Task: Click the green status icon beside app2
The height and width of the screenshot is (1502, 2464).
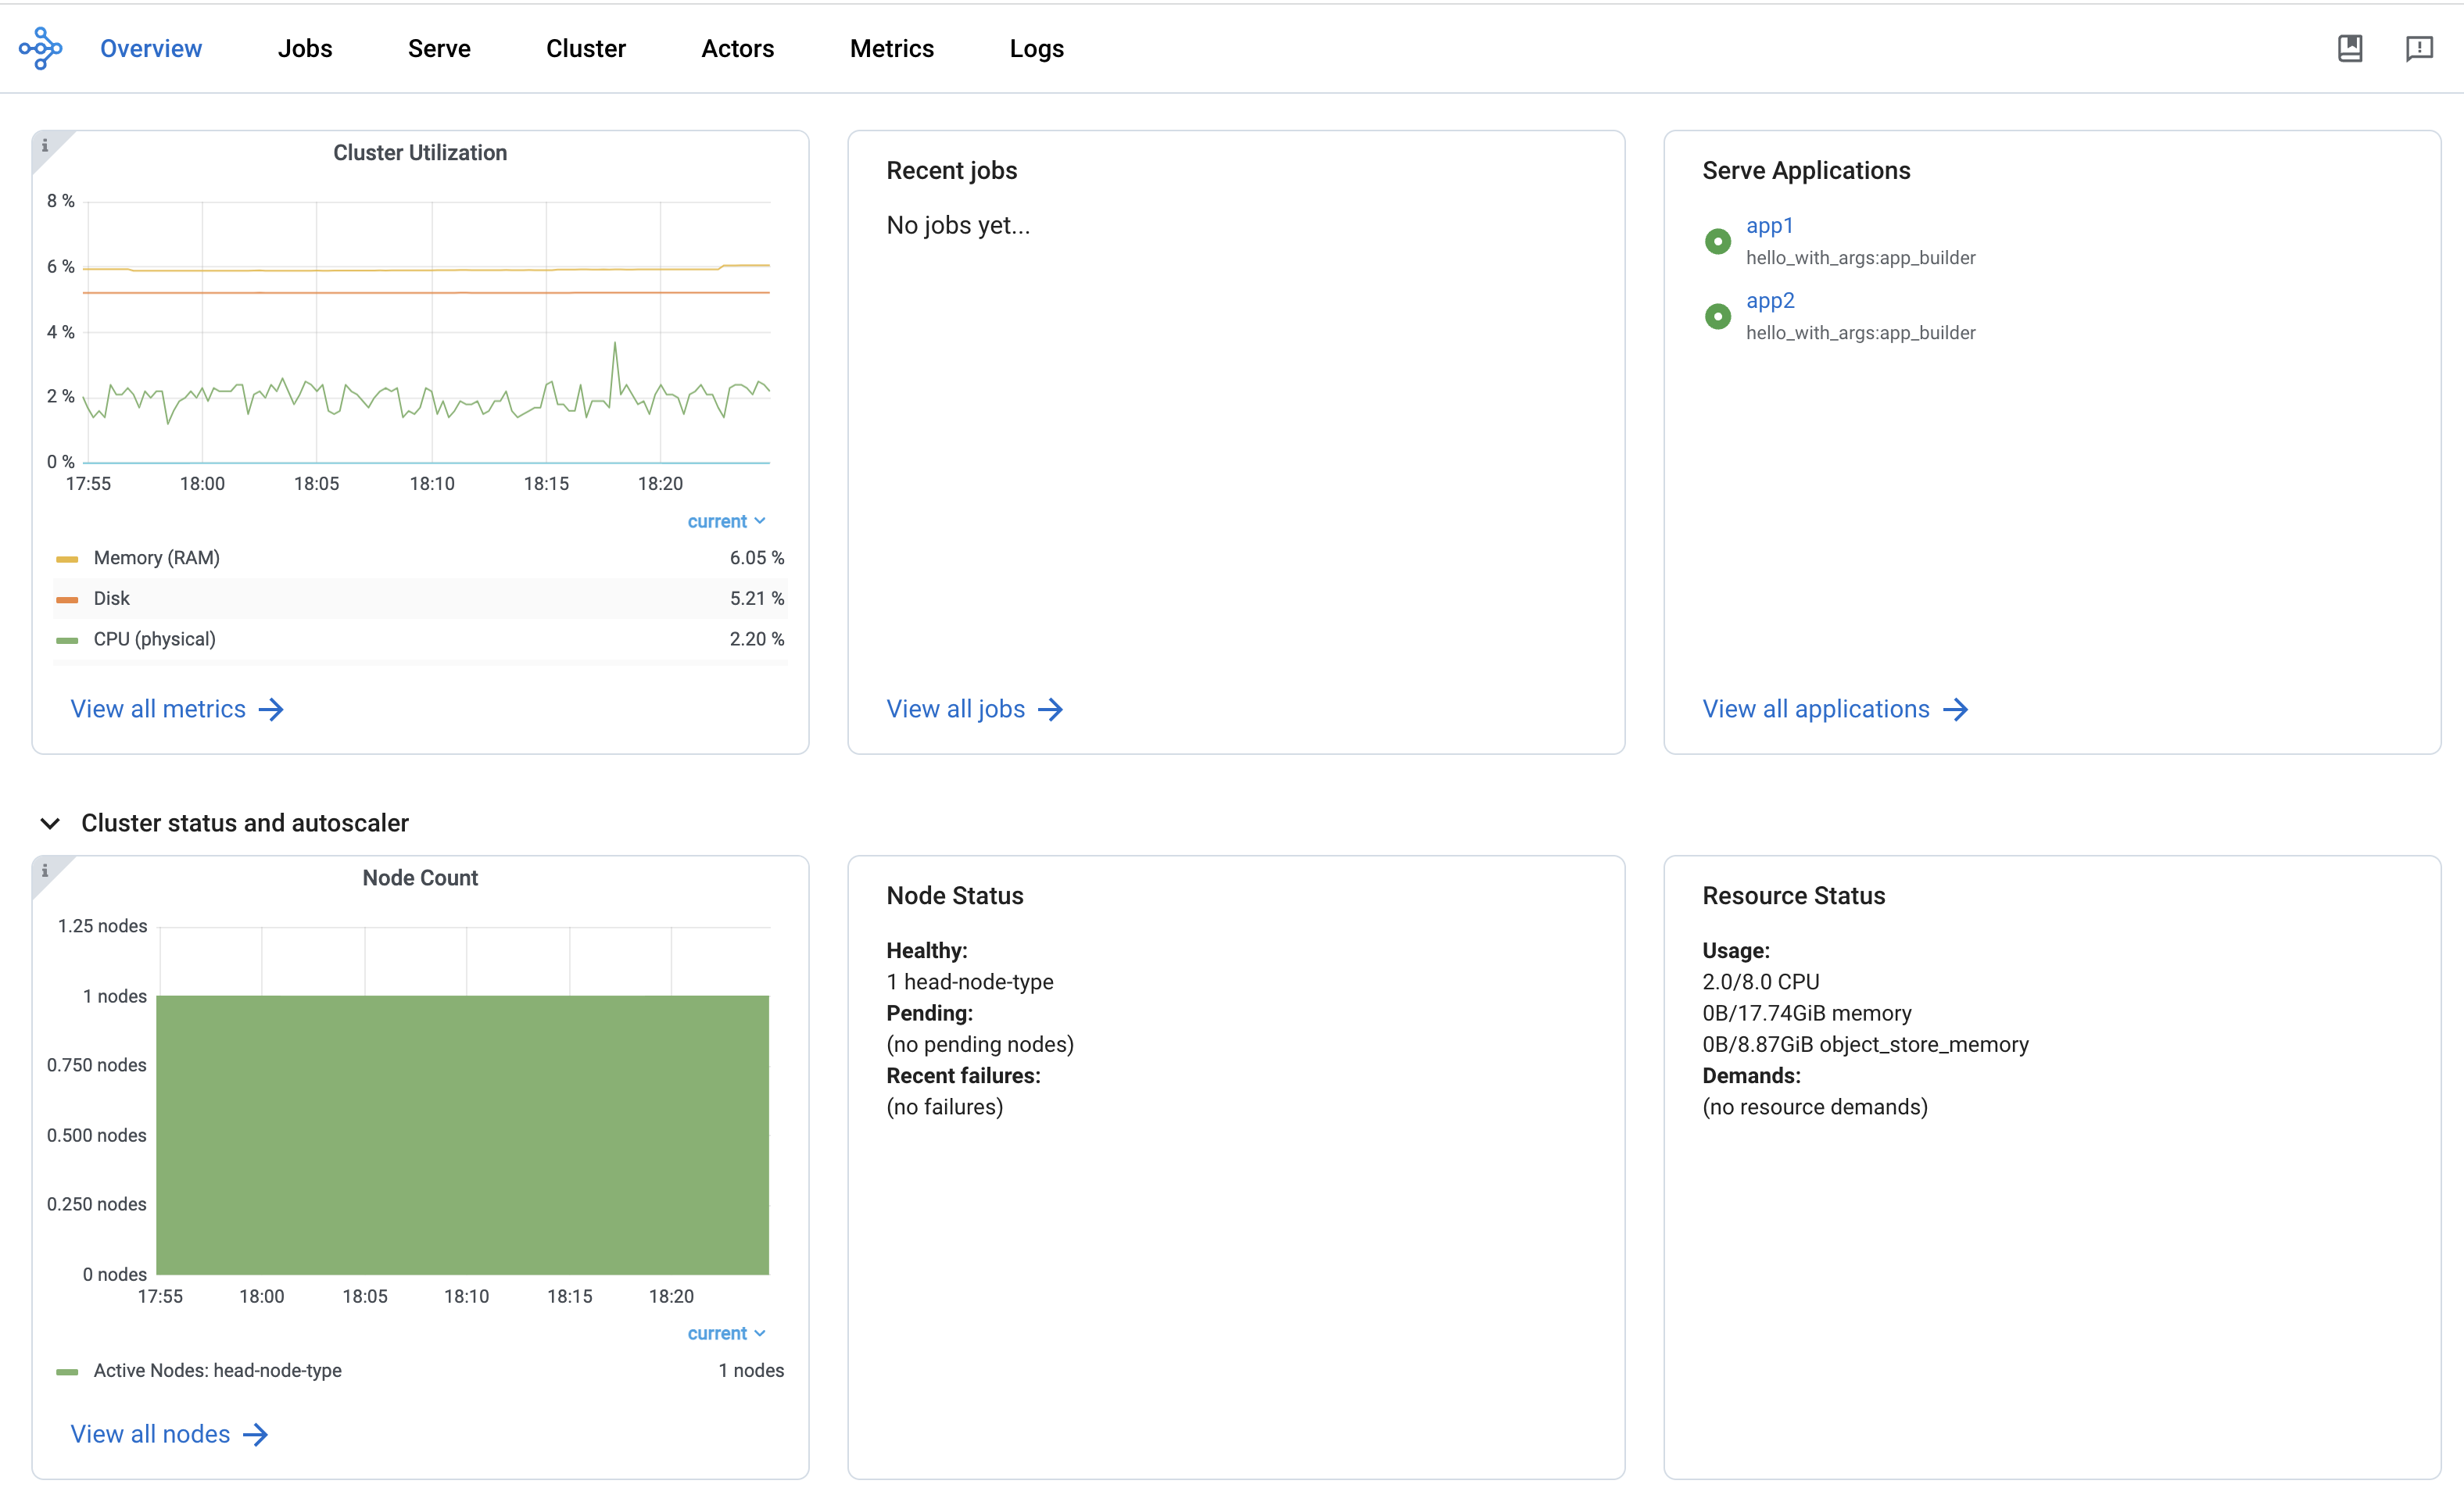Action: tap(1717, 316)
